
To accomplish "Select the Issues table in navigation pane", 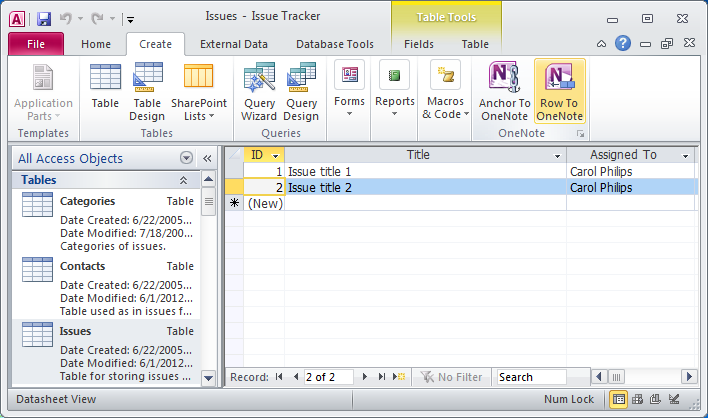I will click(107, 353).
